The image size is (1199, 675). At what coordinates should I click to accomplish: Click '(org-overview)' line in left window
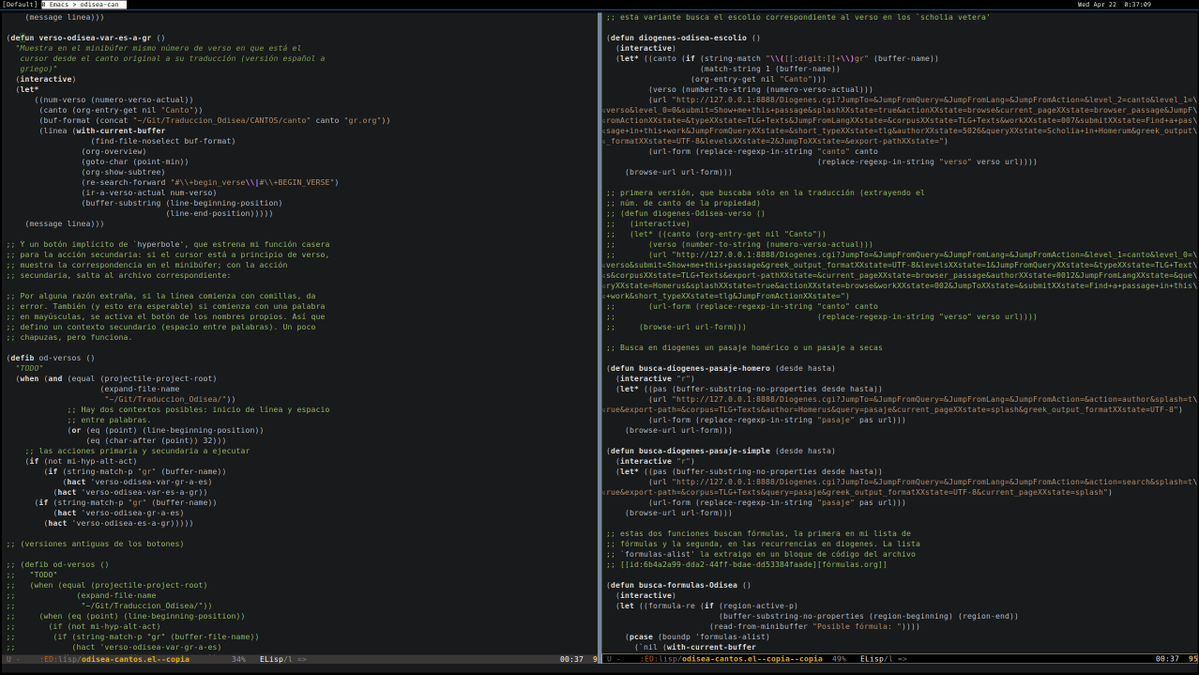pos(114,151)
